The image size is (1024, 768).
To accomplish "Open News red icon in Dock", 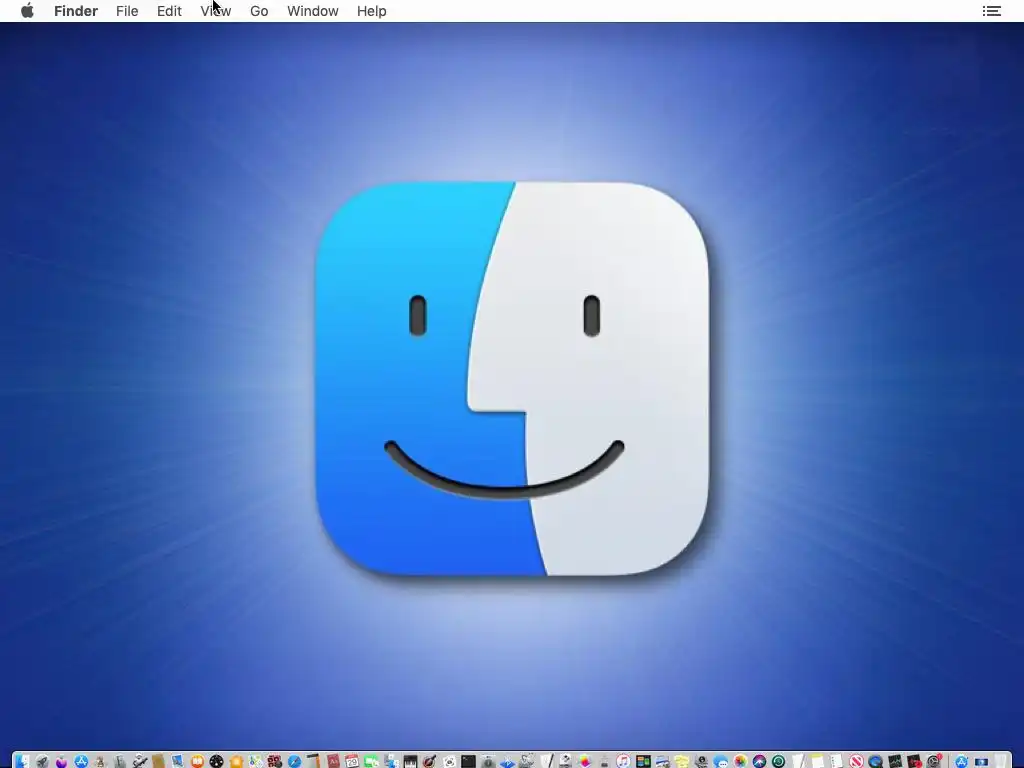I will (x=856, y=761).
